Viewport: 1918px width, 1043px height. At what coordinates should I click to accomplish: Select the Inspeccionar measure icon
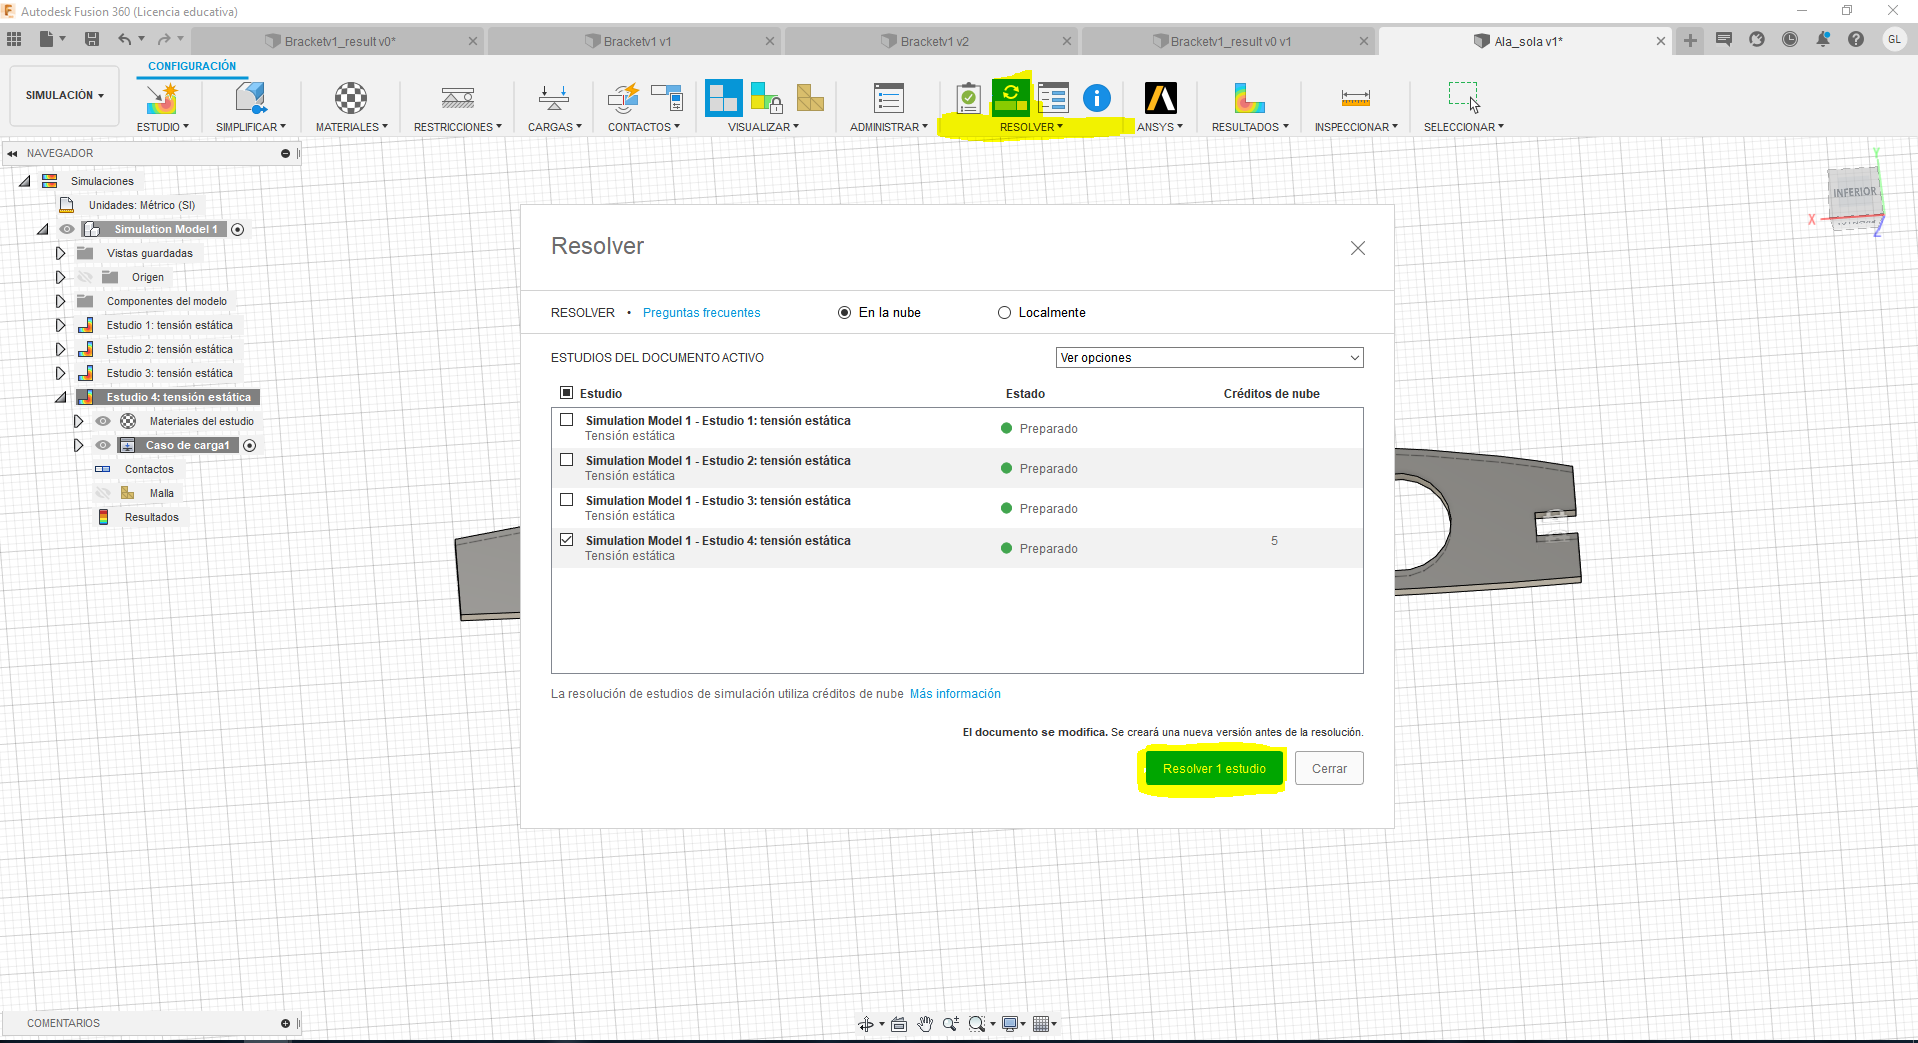point(1356,98)
